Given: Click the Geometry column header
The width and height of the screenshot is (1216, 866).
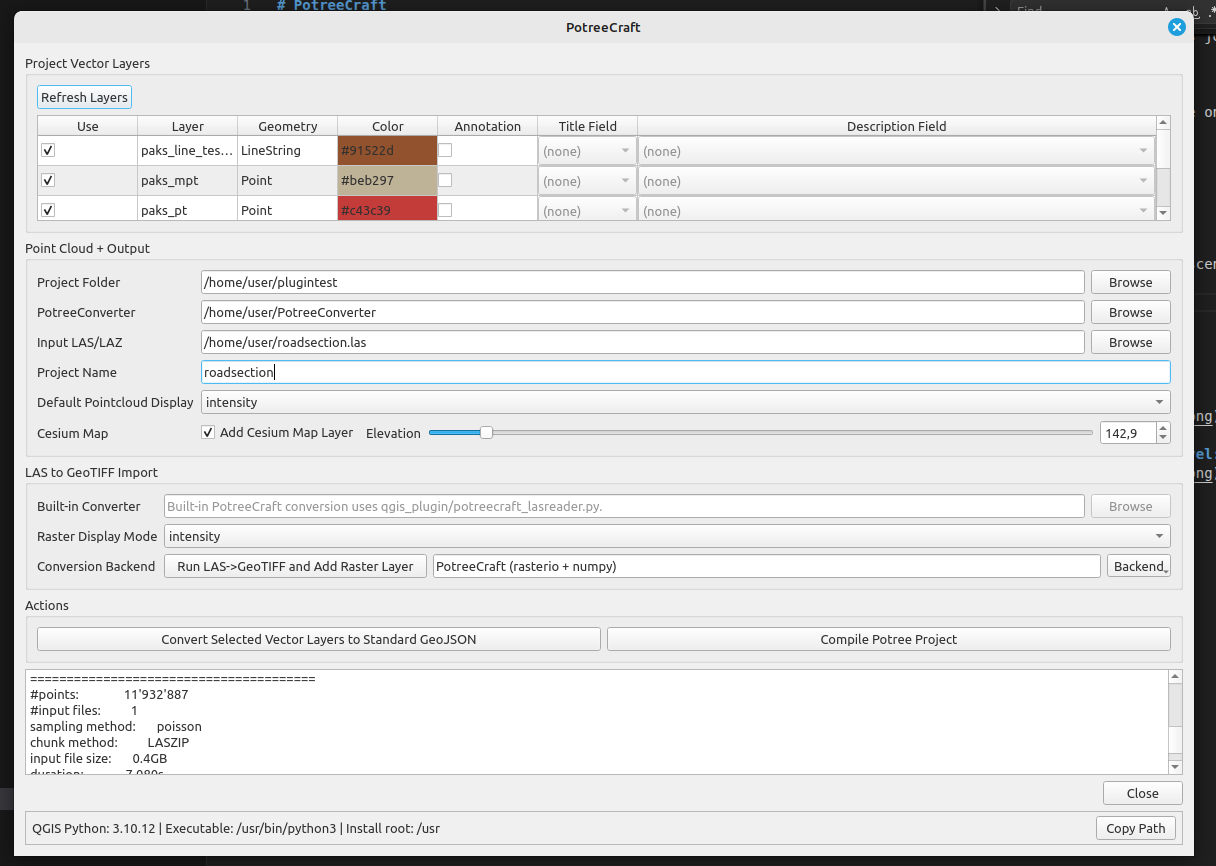Looking at the screenshot, I should coord(288,126).
